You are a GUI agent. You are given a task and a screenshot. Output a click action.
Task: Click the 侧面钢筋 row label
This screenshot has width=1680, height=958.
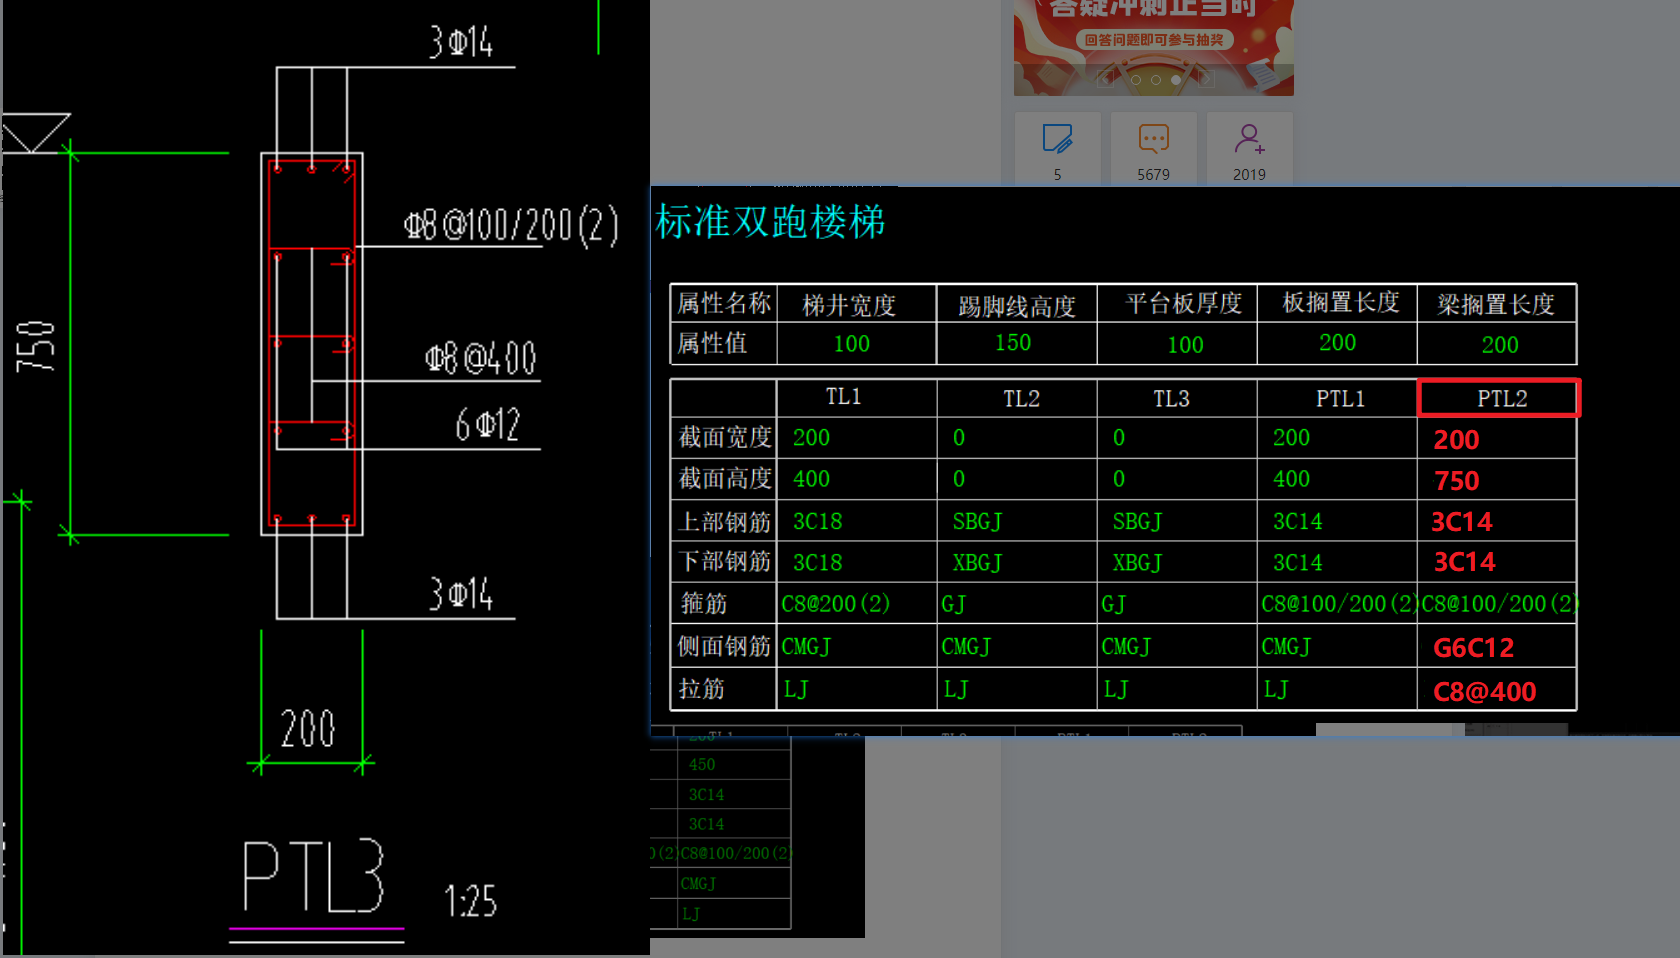[724, 647]
